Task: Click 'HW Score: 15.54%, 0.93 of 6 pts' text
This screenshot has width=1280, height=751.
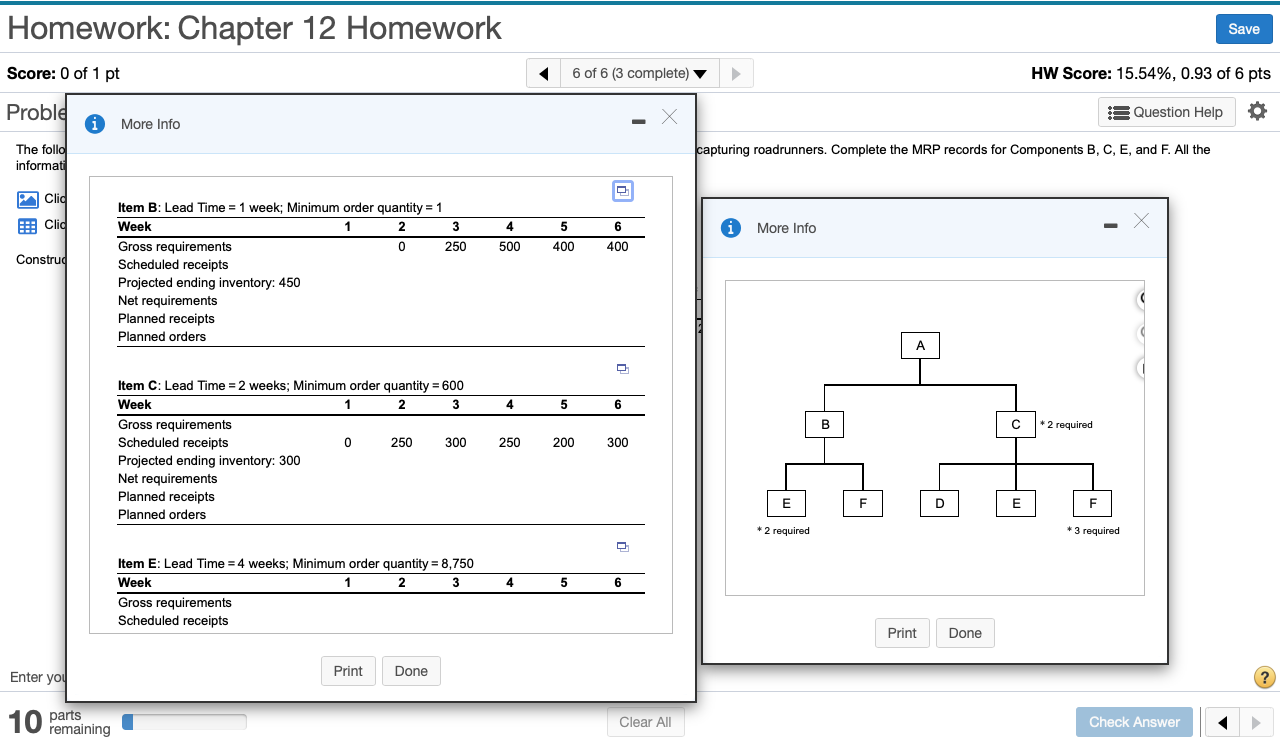Action: click(1151, 73)
